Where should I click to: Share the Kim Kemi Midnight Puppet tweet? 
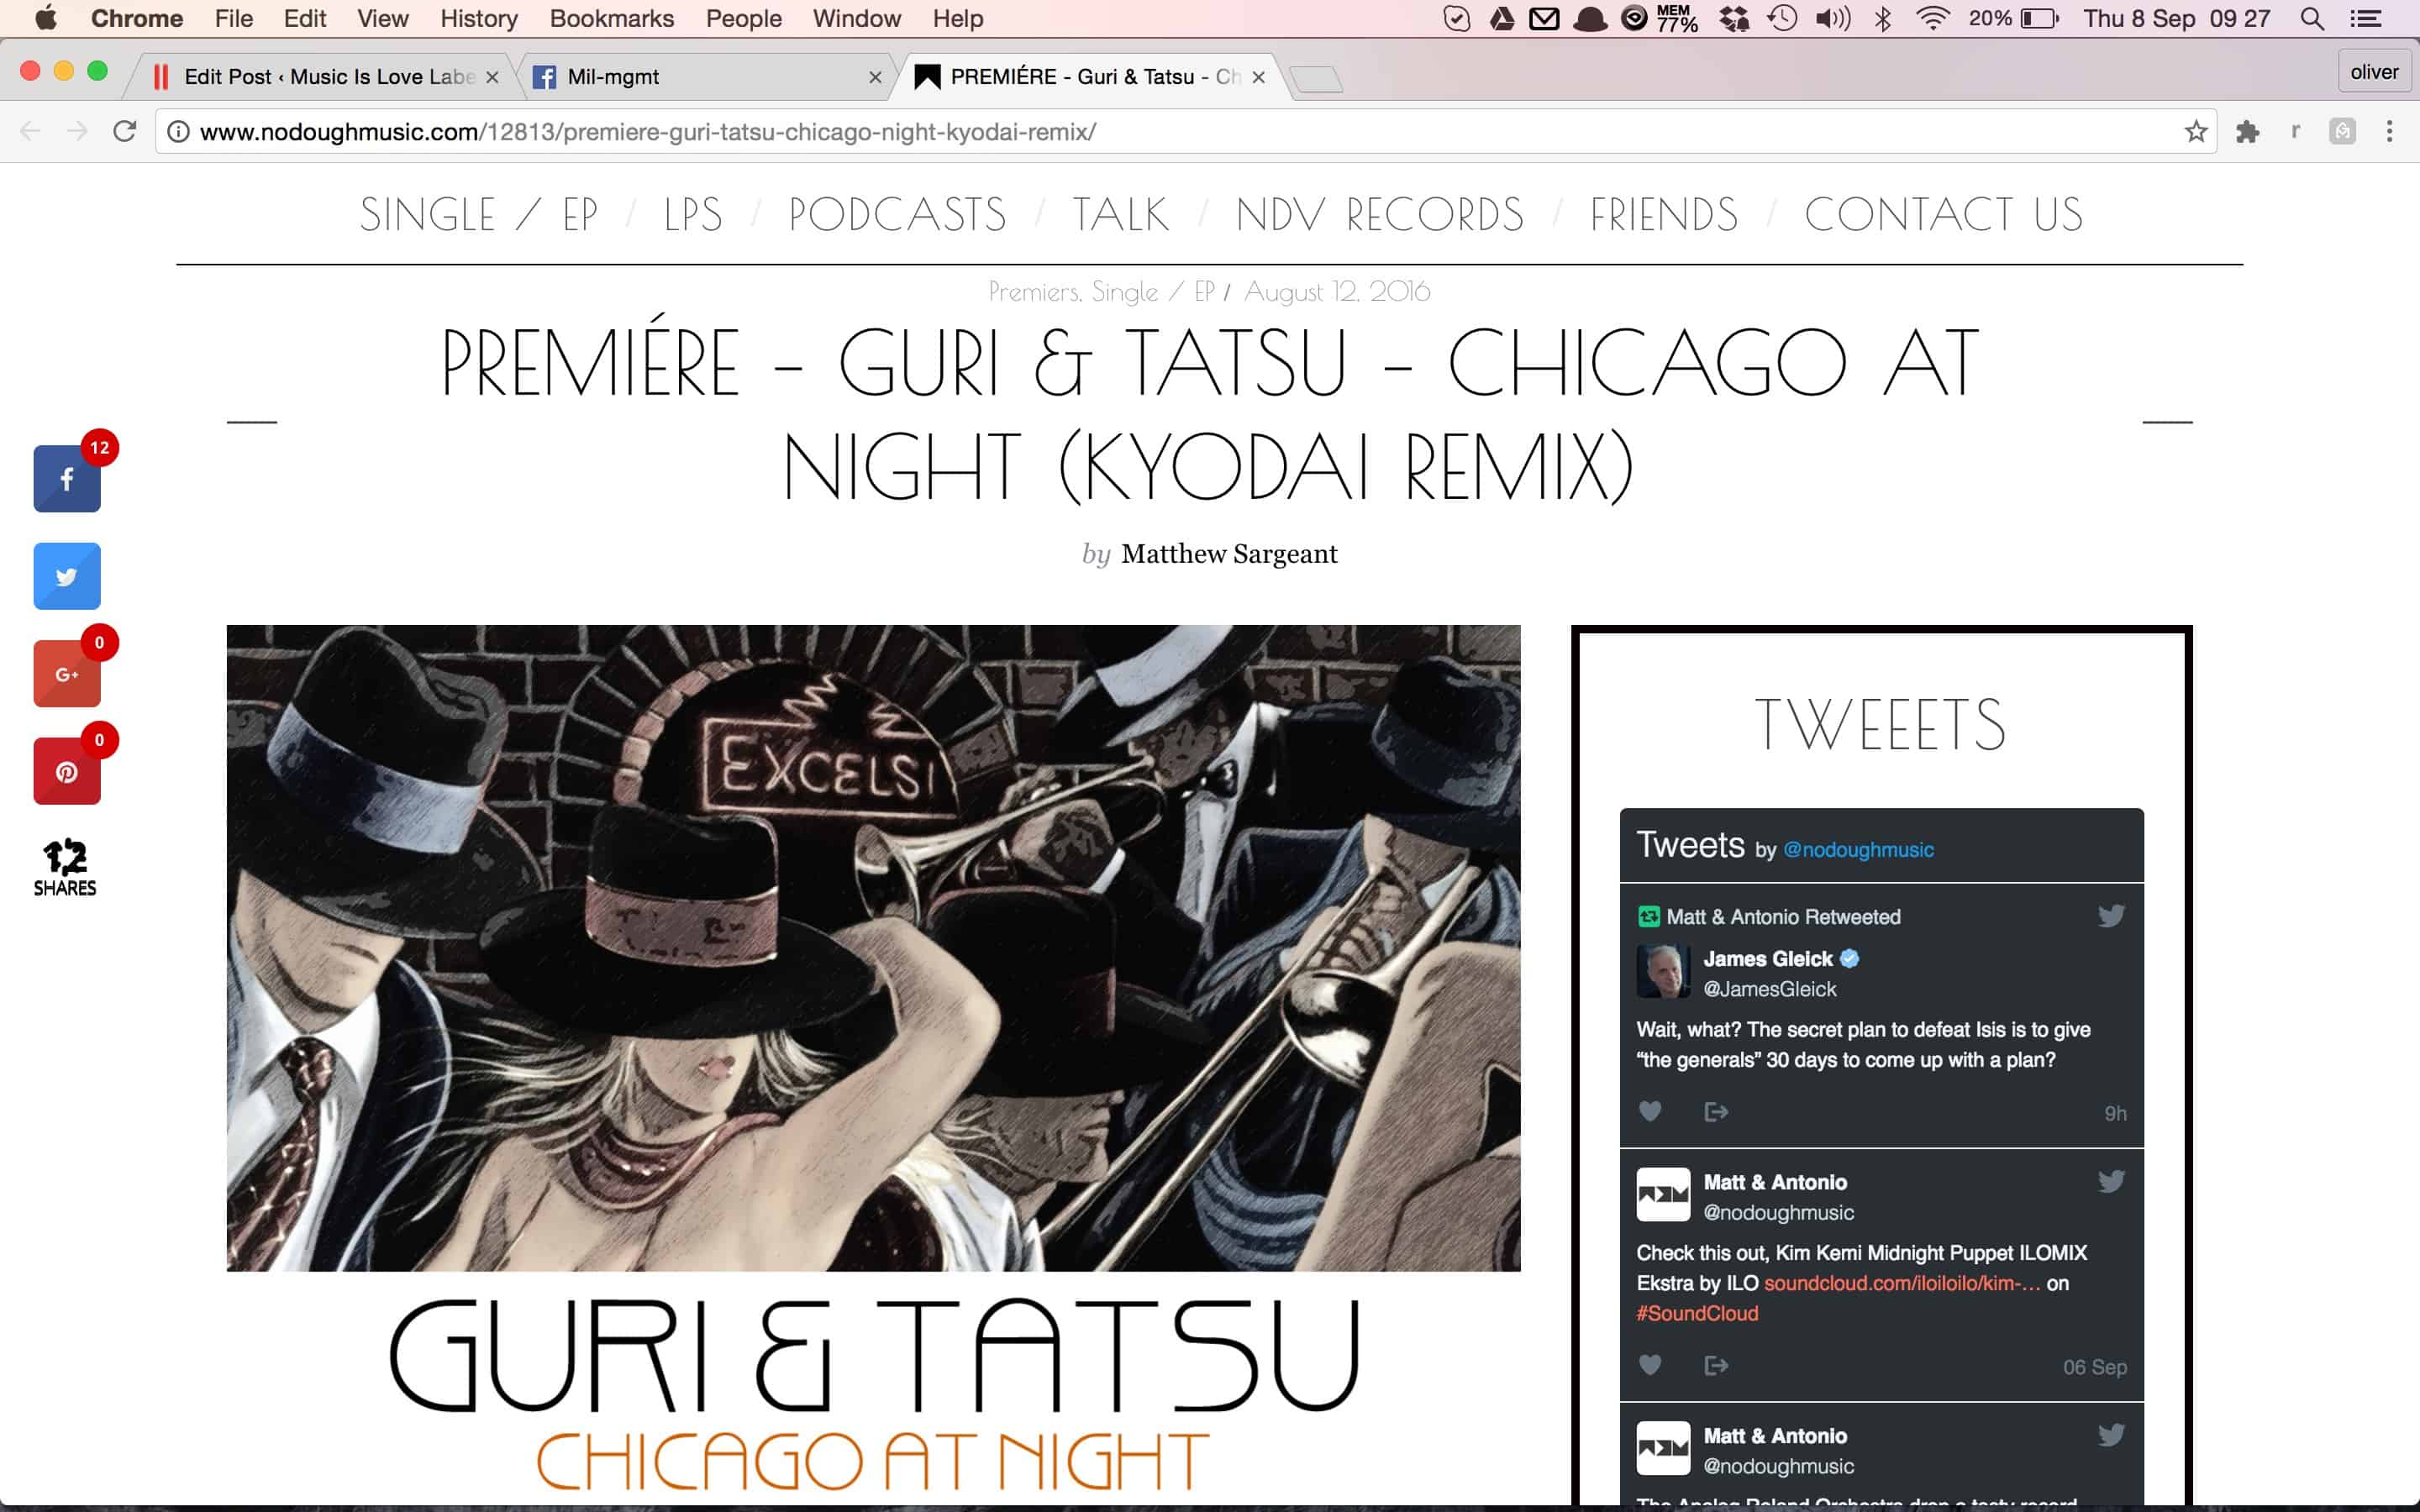coord(1716,1365)
